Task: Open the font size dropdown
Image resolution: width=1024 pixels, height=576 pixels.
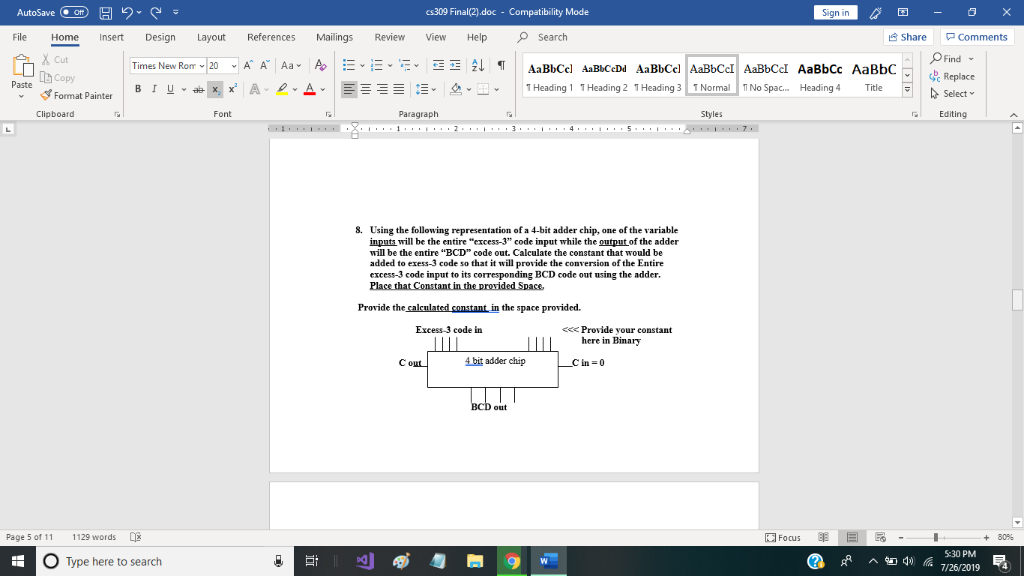Action: pyautogui.click(x=234, y=65)
